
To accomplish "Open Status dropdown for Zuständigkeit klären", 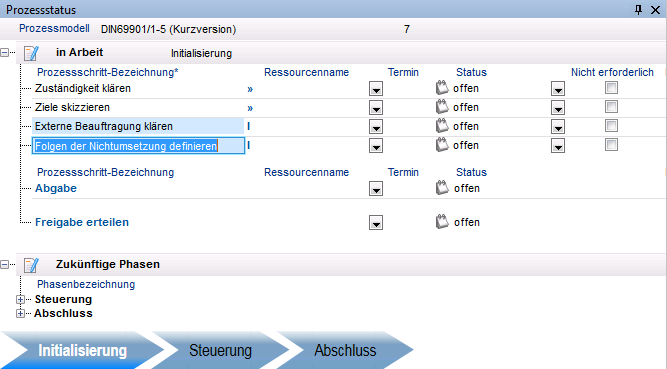I will coord(558,89).
